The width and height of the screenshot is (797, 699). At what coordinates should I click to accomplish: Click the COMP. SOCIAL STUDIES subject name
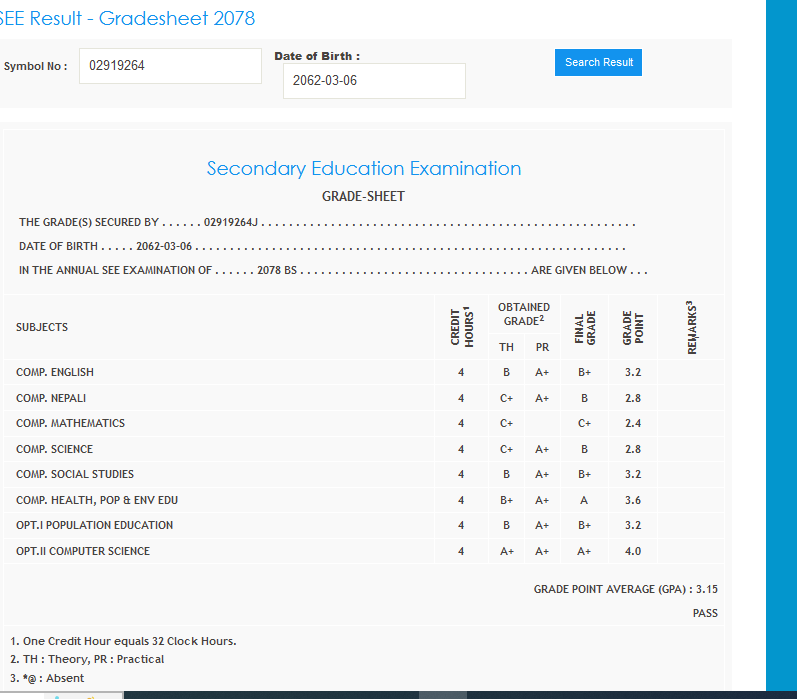click(x=75, y=474)
